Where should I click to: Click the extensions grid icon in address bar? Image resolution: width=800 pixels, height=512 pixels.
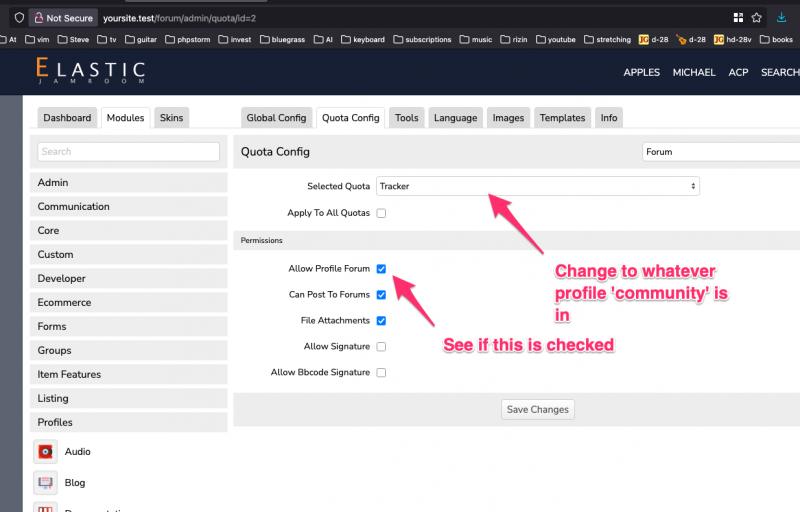[x=738, y=18]
